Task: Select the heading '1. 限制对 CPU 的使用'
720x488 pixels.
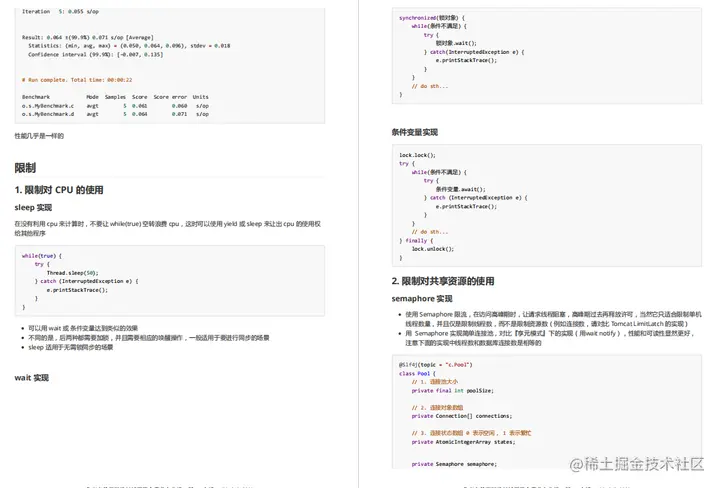Action: point(59,190)
